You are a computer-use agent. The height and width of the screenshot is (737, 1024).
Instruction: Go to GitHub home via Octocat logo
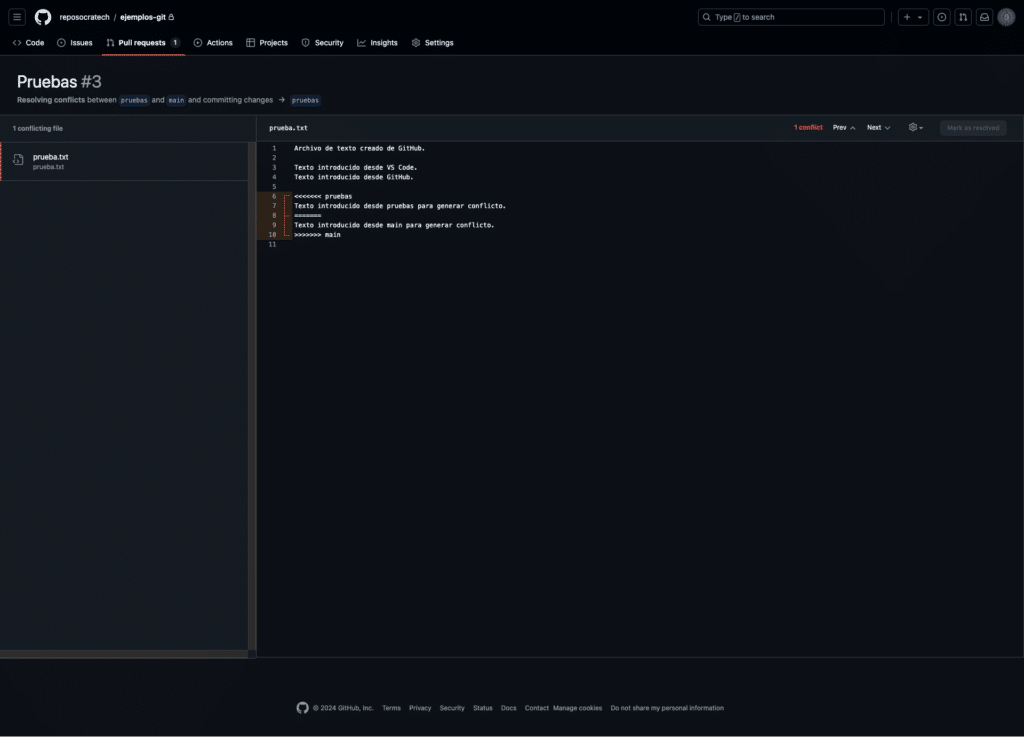coord(43,17)
